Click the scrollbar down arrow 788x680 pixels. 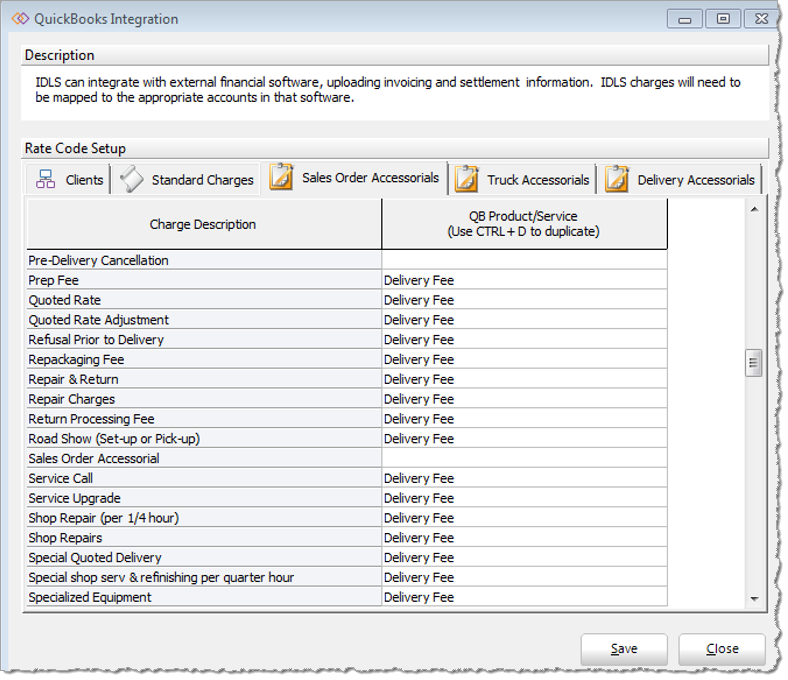pos(754,599)
